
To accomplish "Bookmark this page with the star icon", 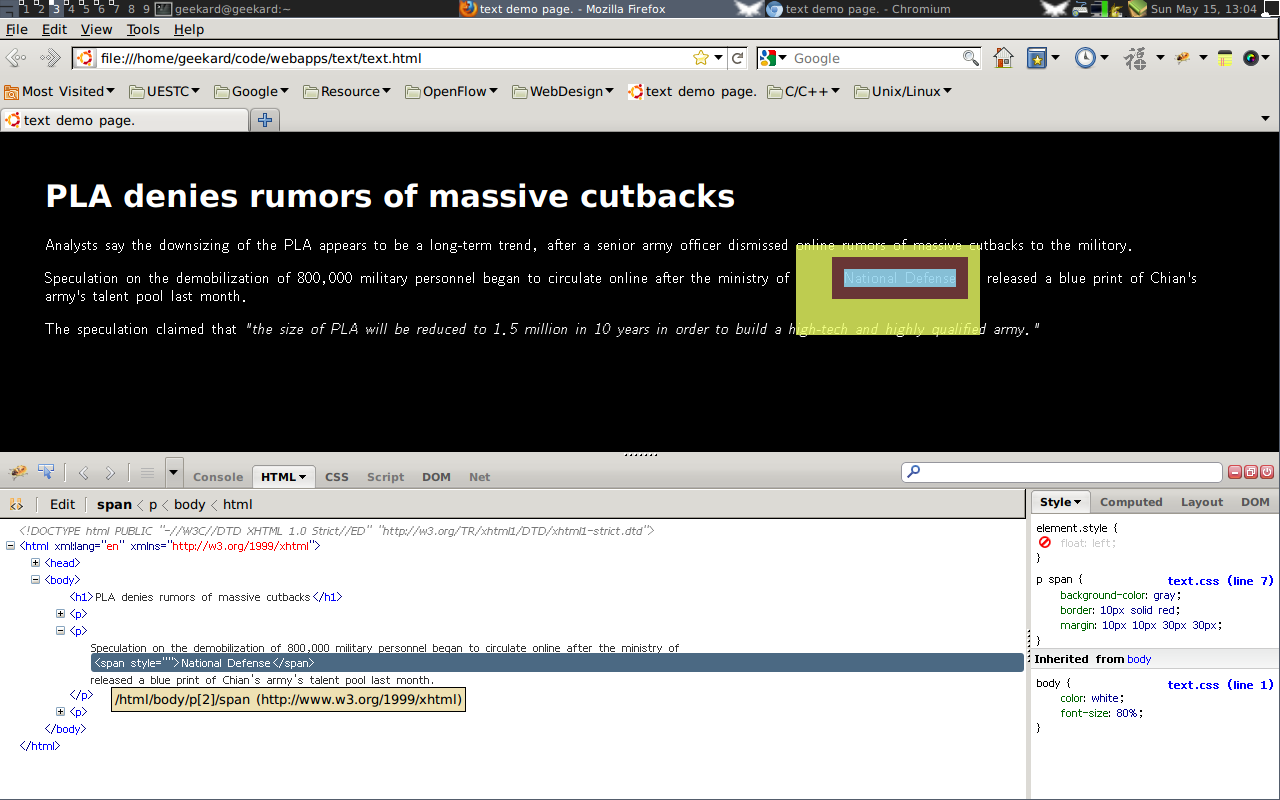I will pos(701,58).
